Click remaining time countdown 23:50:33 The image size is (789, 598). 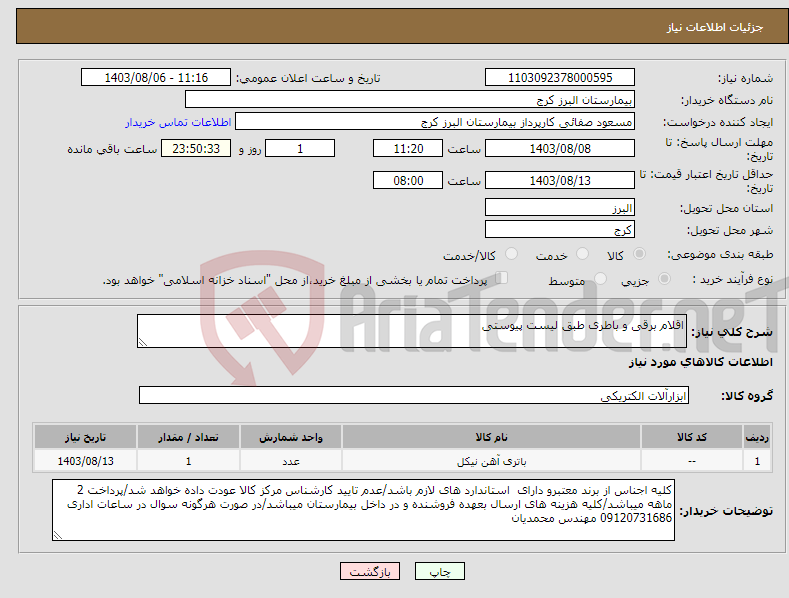pyautogui.click(x=196, y=148)
